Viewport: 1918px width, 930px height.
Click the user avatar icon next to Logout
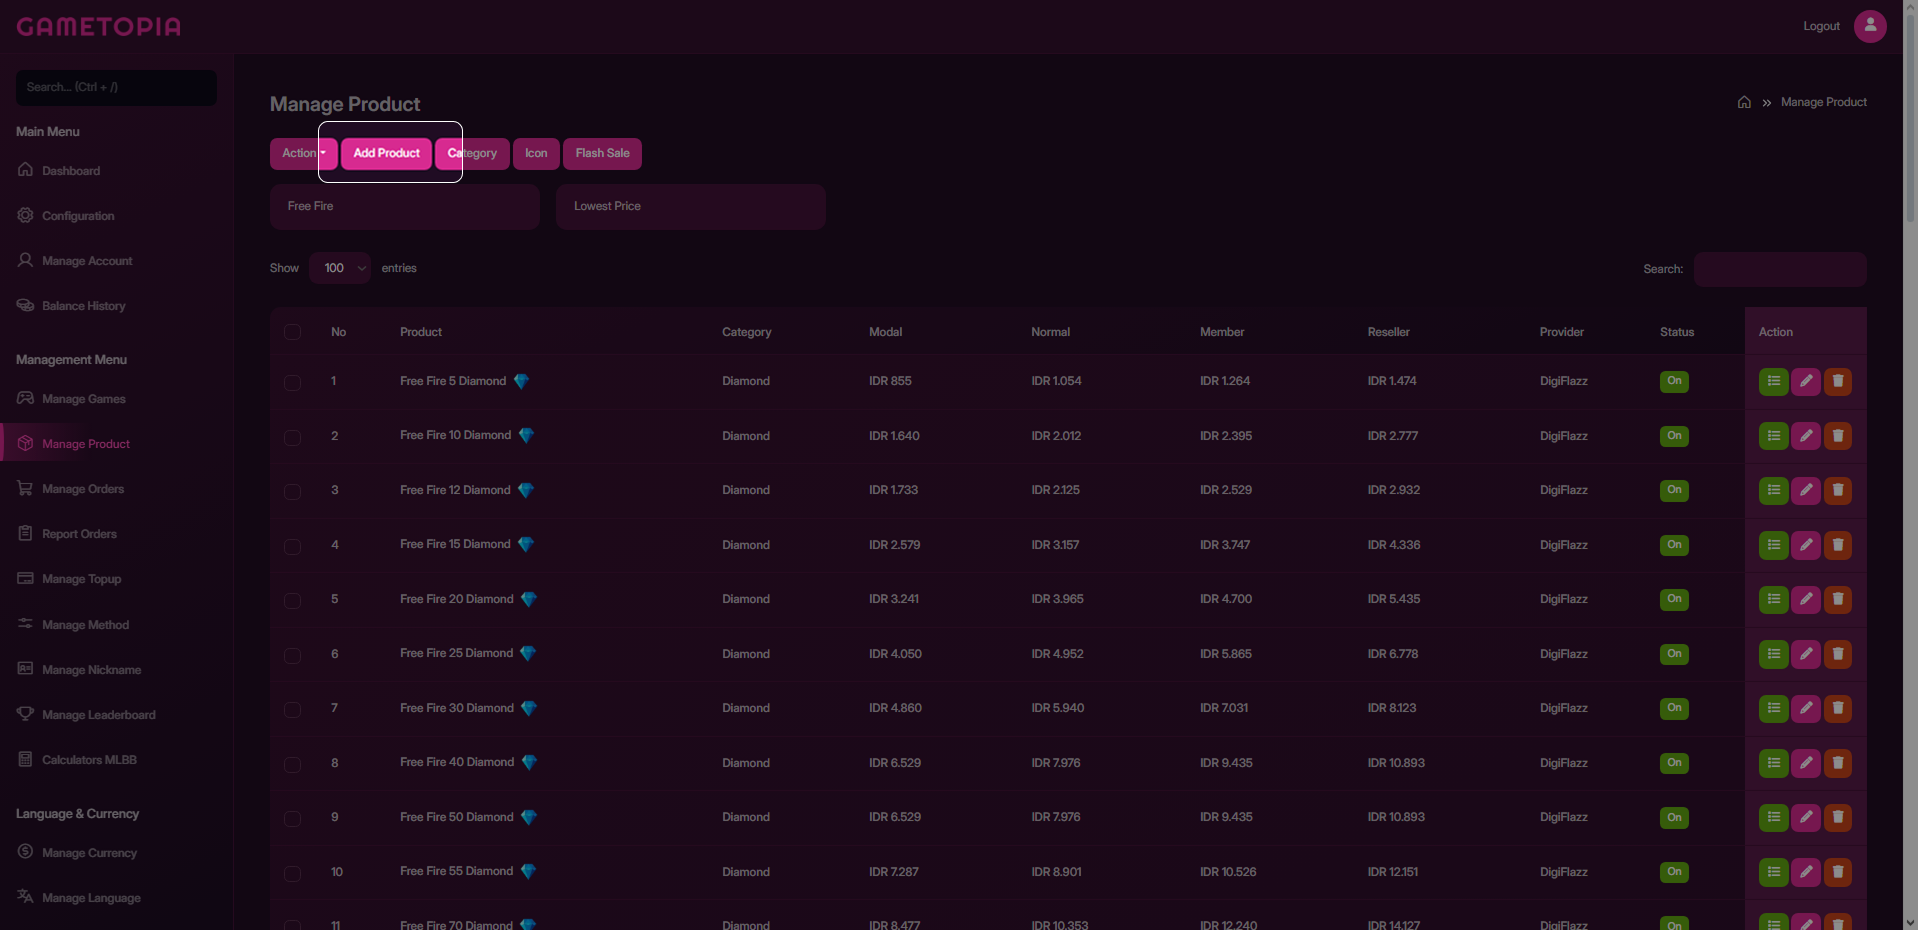tap(1870, 26)
